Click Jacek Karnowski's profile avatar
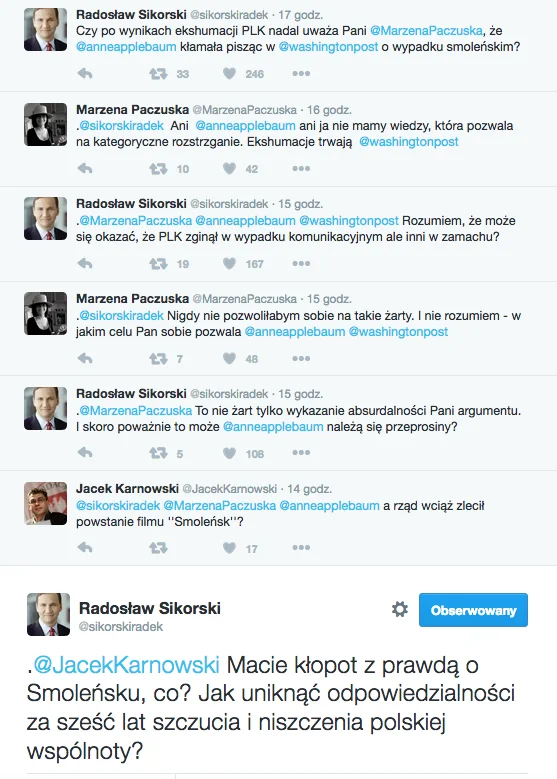This screenshot has width=557, height=779. pyautogui.click(x=45, y=503)
